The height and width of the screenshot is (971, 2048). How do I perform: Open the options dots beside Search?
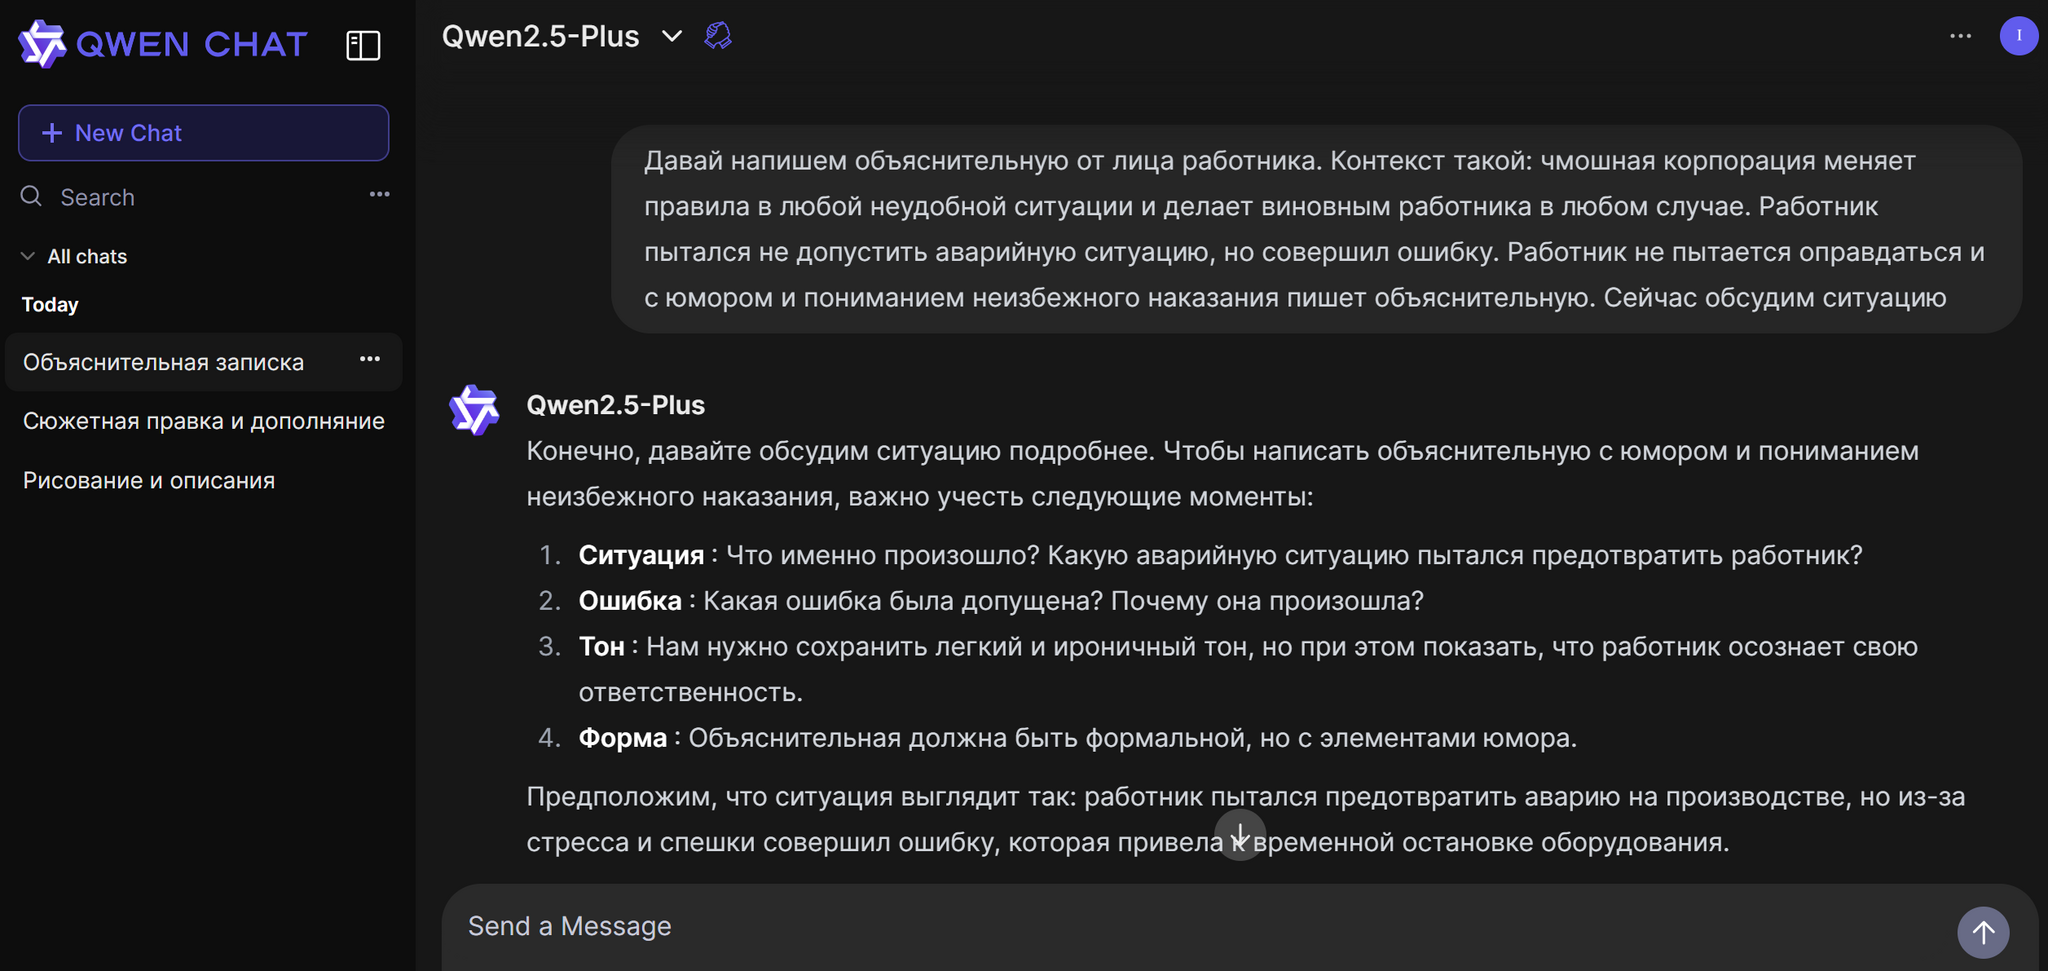(379, 194)
